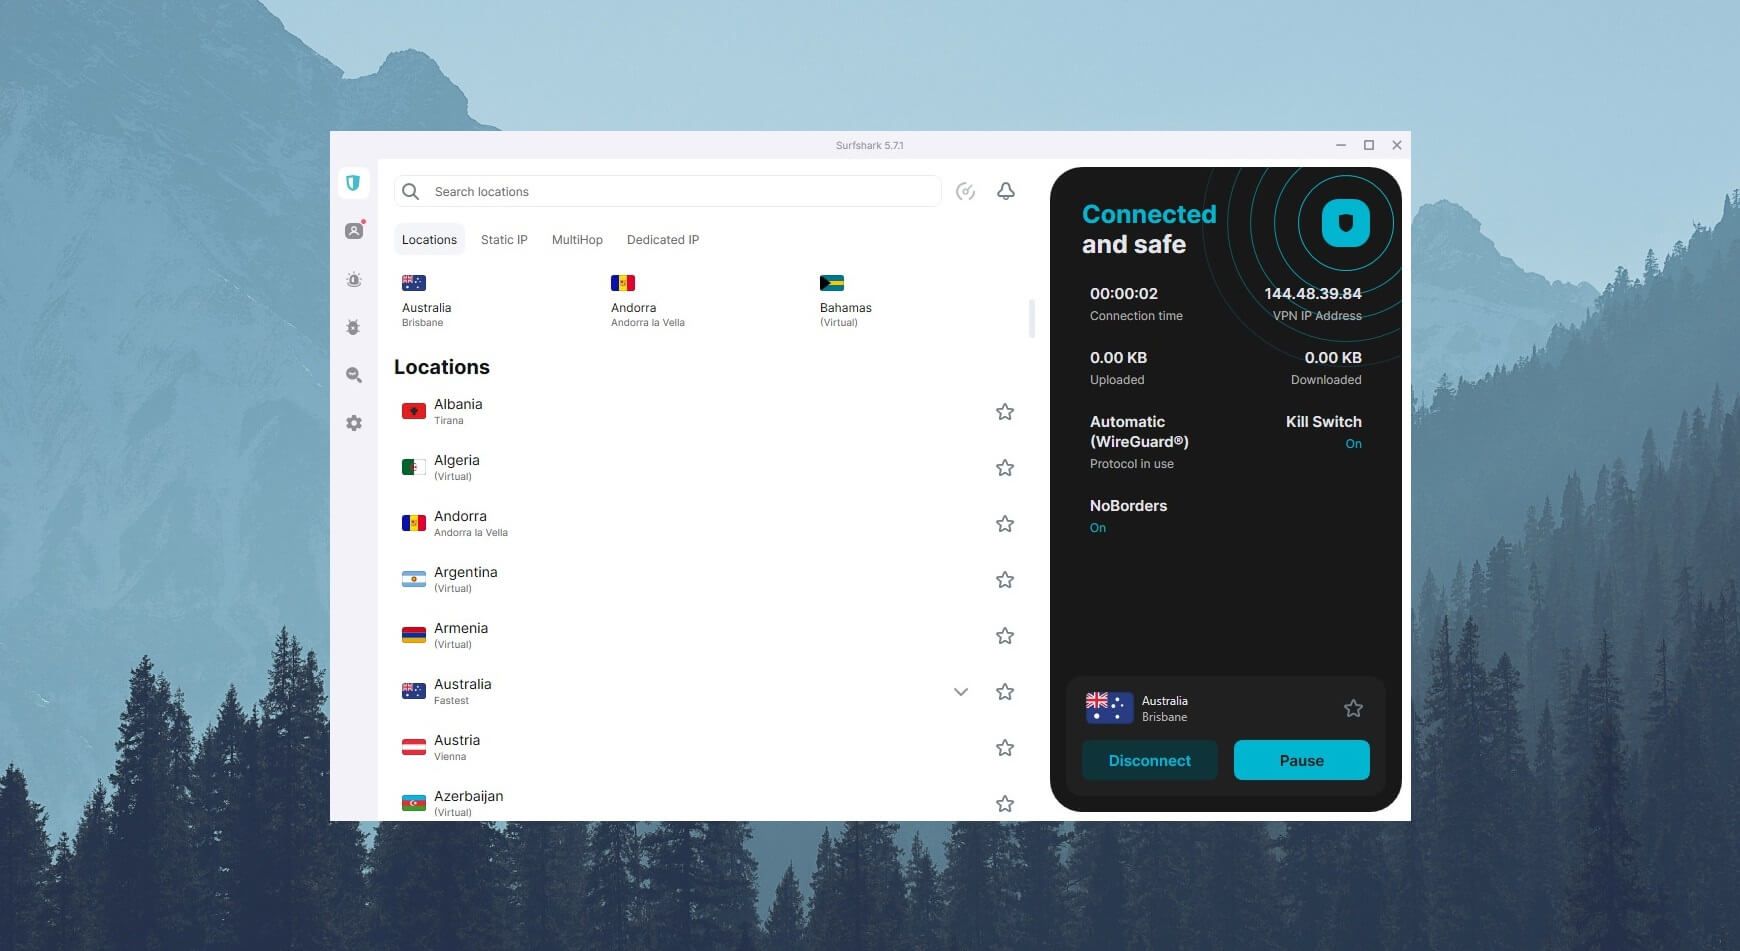
Task: Click the shield logo in connected panel
Action: pos(1346,223)
